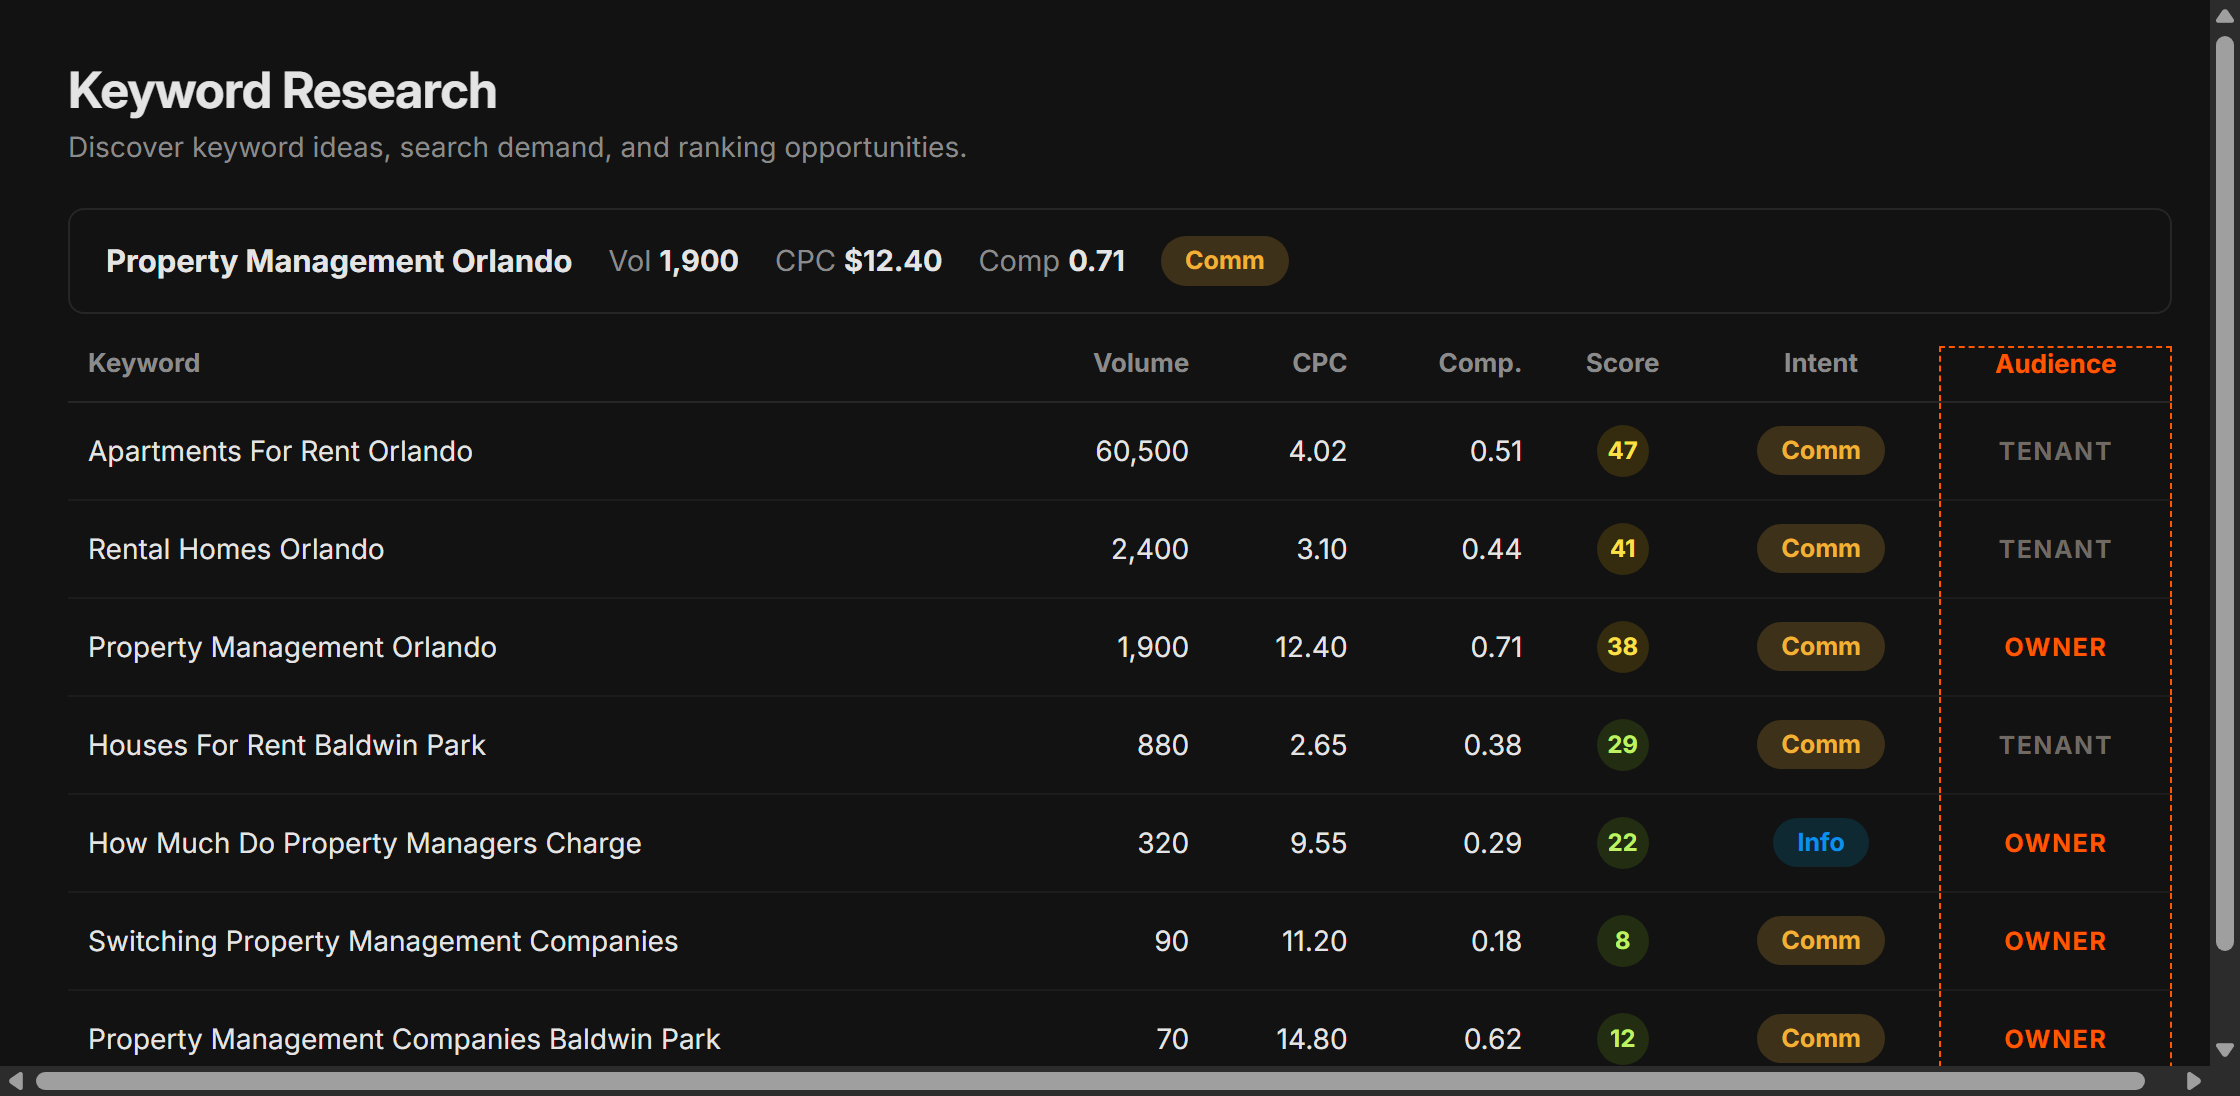2240x1096 pixels.
Task: Click CPC value 9.55
Action: tap(1318, 843)
